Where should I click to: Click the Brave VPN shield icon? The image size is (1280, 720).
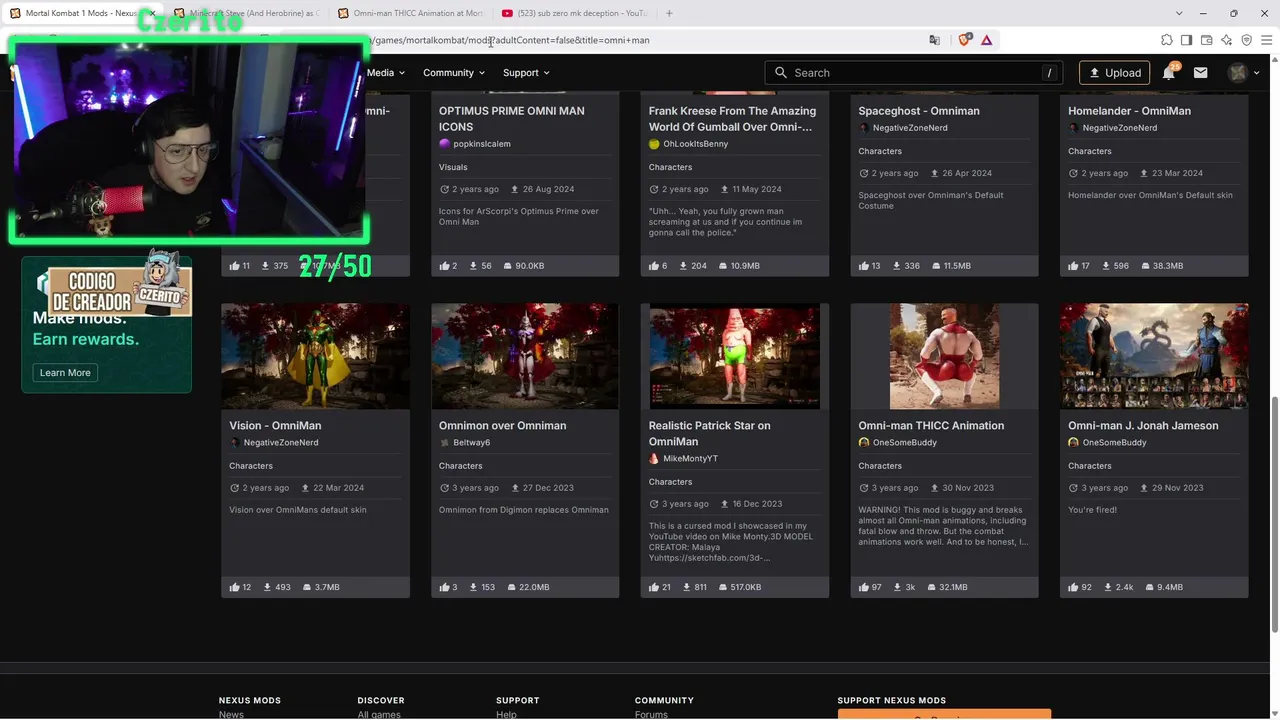tap(1247, 40)
